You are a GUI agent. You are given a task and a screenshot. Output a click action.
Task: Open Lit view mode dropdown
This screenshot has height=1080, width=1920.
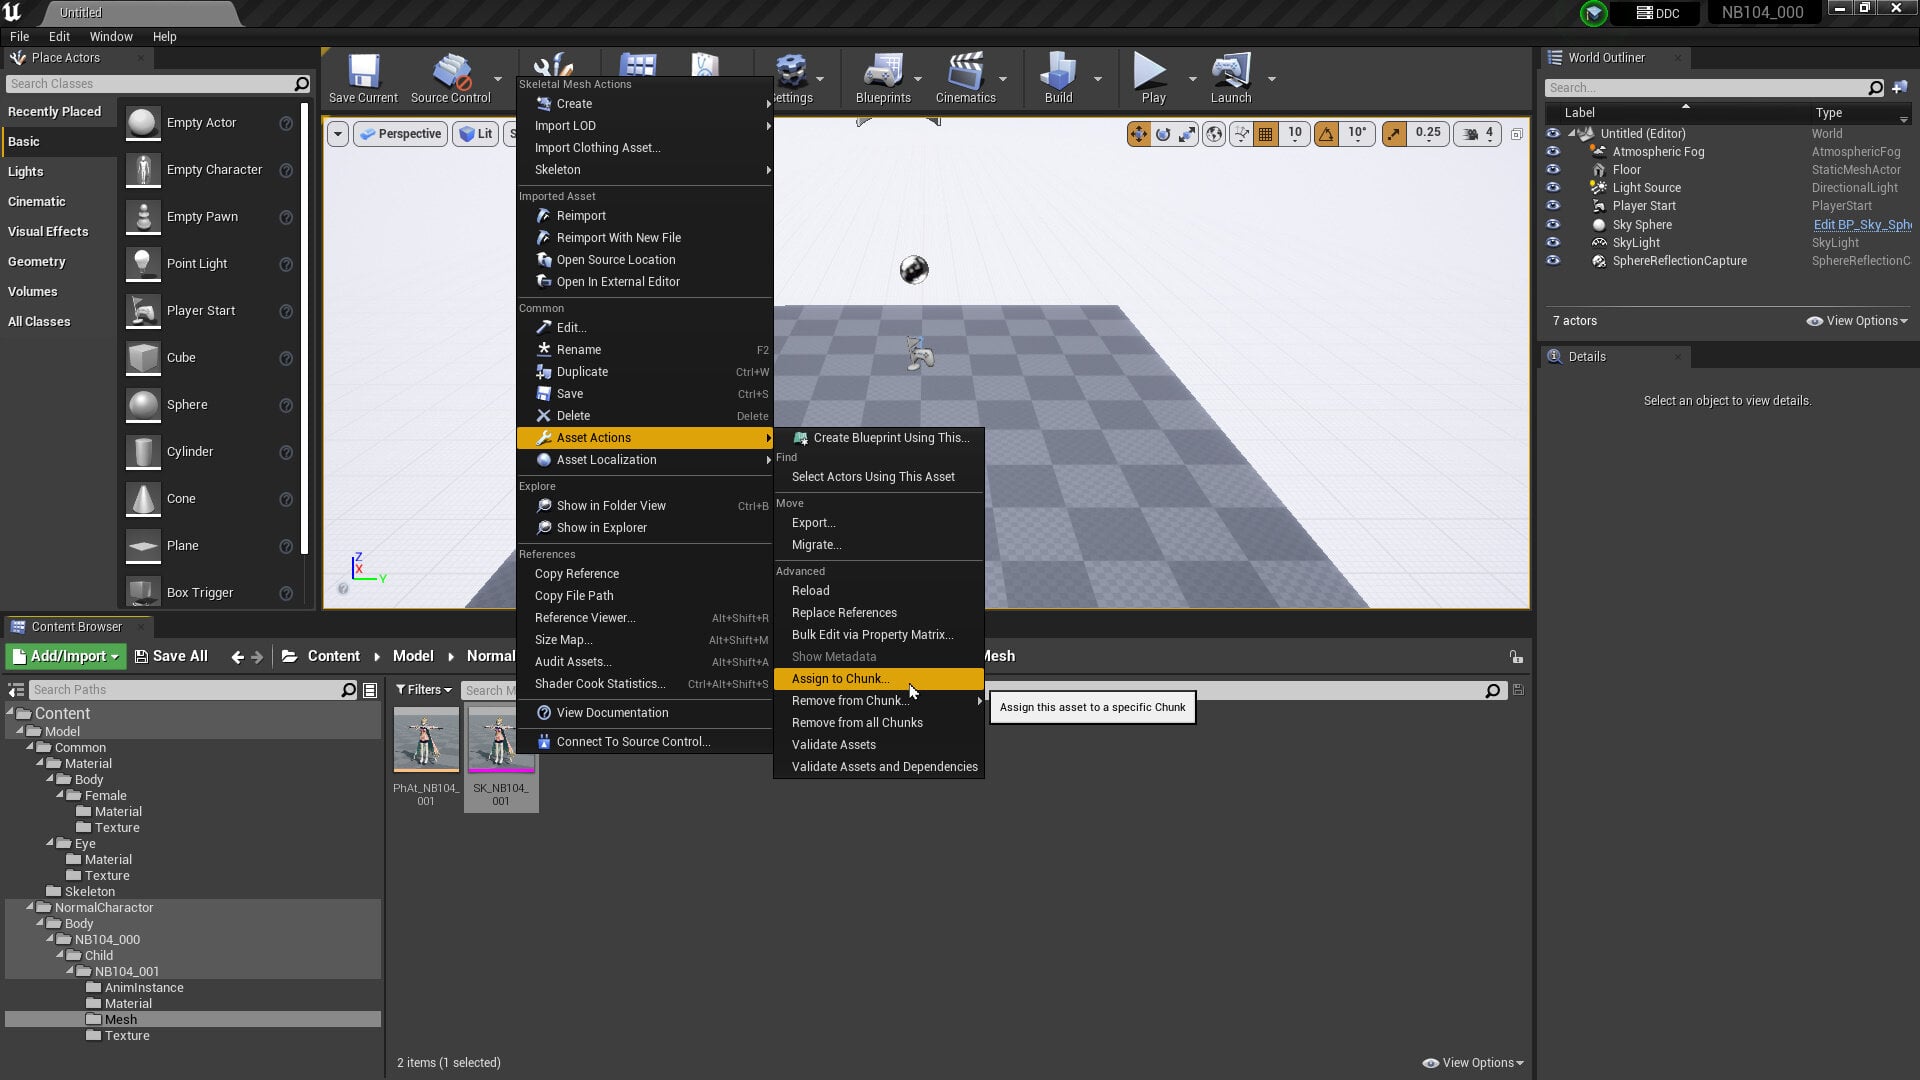476,134
